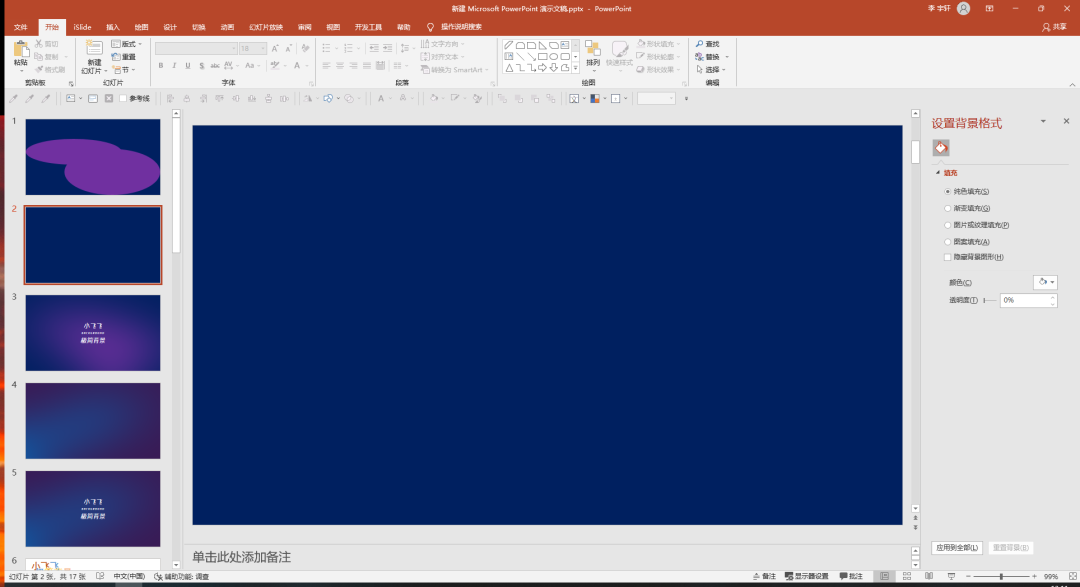Close the Format Background pane
The height and width of the screenshot is (587, 1080).
click(x=1066, y=121)
